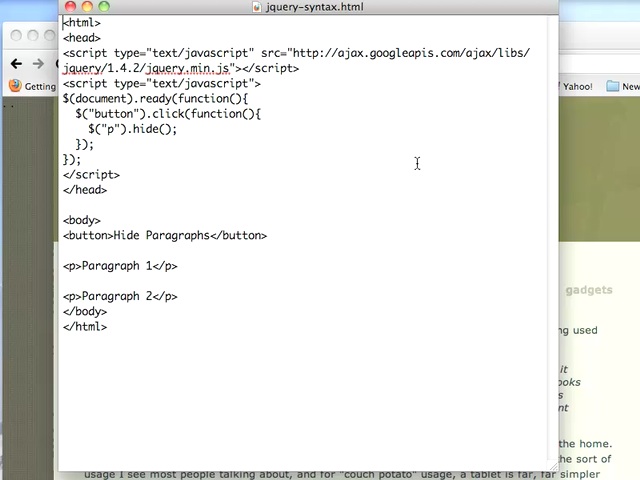Click the document icon in editor title bar

[257, 7]
